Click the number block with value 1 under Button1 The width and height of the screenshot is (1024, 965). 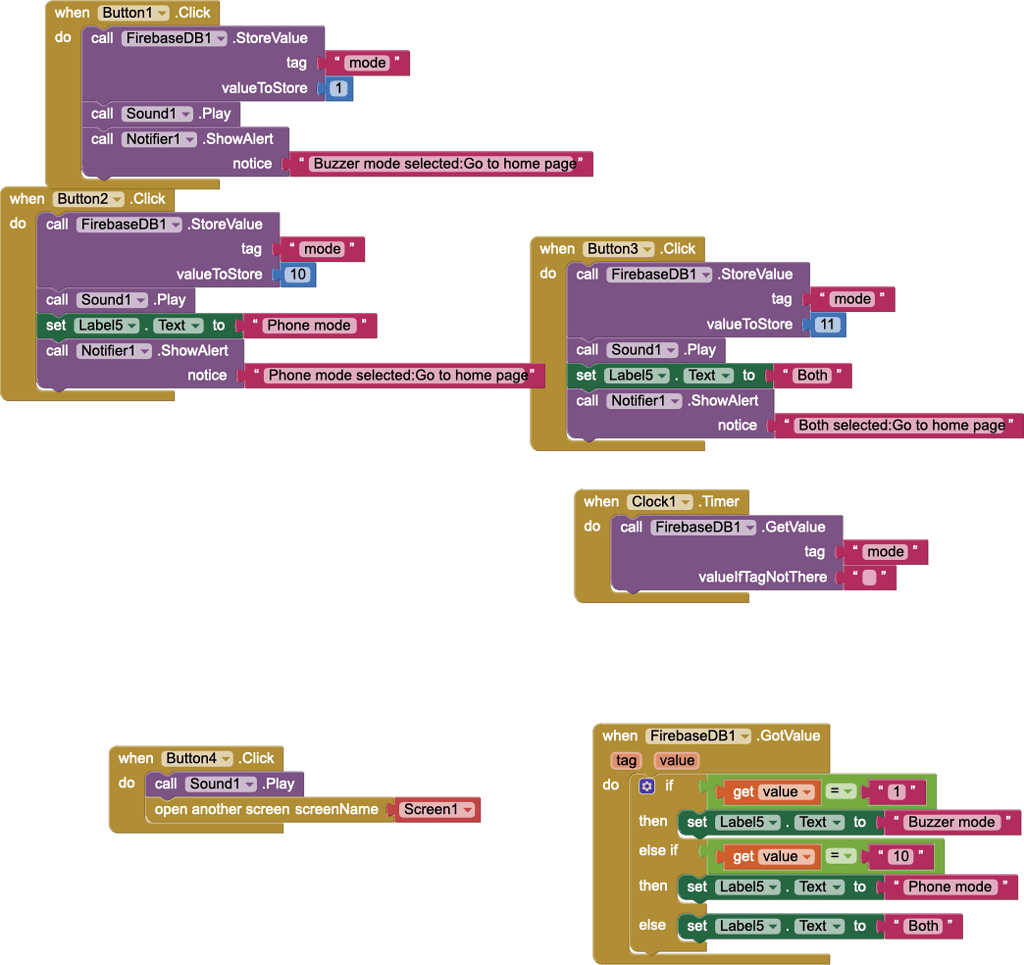pyautogui.click(x=338, y=89)
